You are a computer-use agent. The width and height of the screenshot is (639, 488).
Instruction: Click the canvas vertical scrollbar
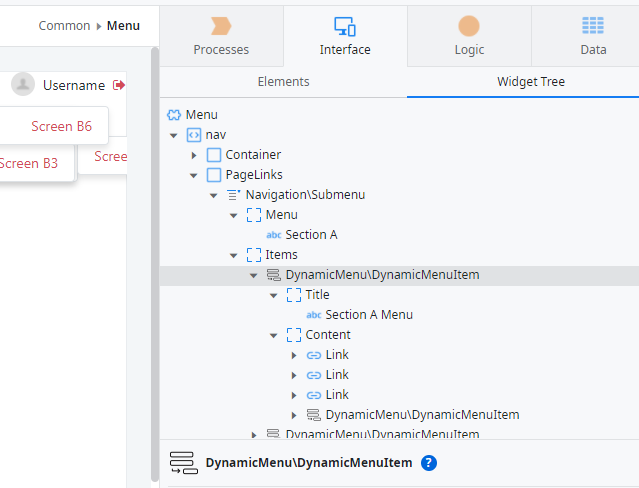tap(155, 264)
